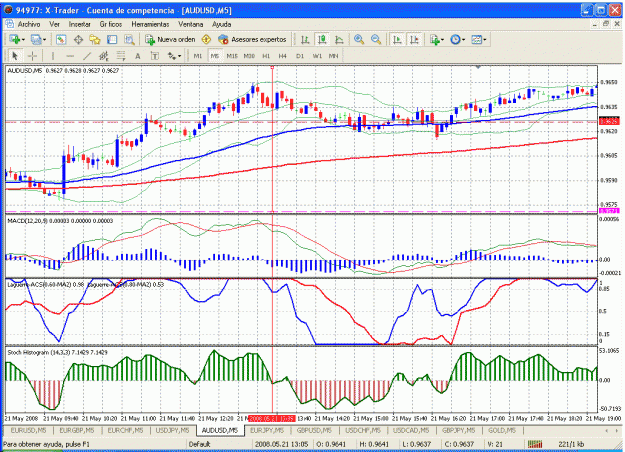The image size is (625, 452).
Task: Switch to USDJPY,M5 chart tab
Action: point(172,430)
